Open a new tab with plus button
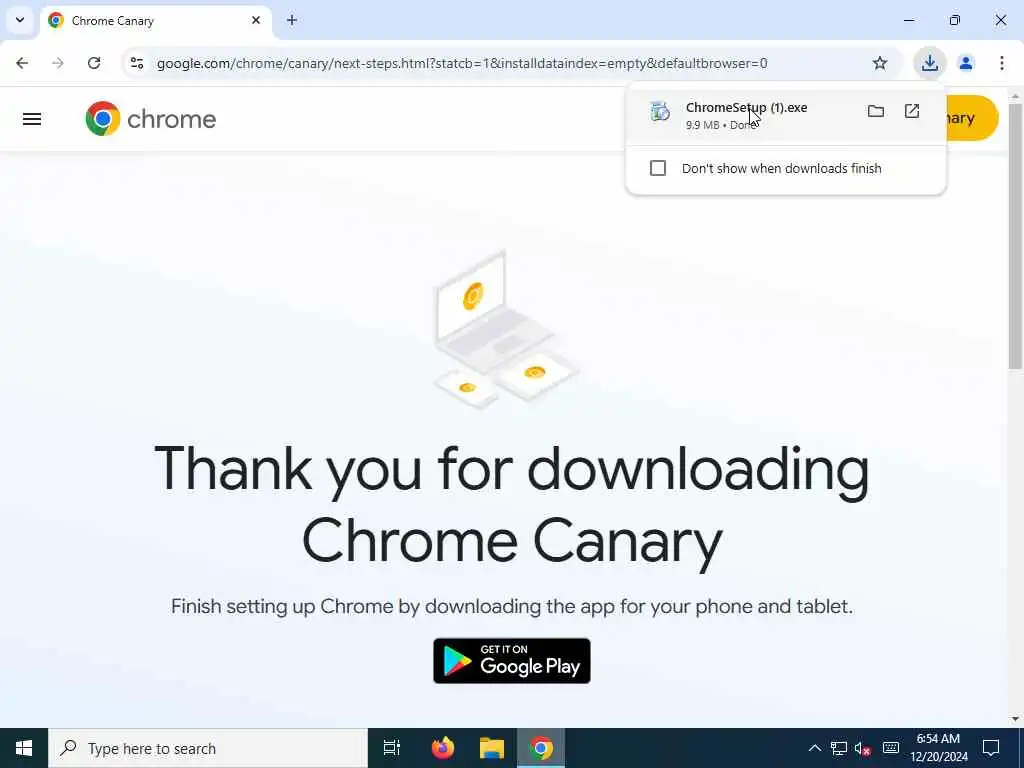Image resolution: width=1024 pixels, height=768 pixels. point(292,21)
